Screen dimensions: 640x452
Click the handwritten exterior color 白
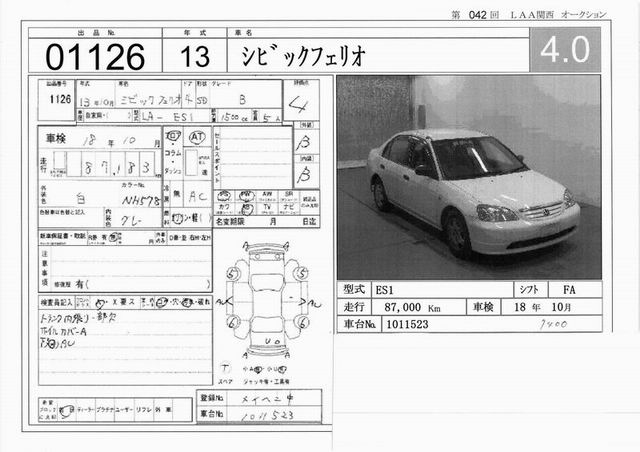(x=80, y=199)
